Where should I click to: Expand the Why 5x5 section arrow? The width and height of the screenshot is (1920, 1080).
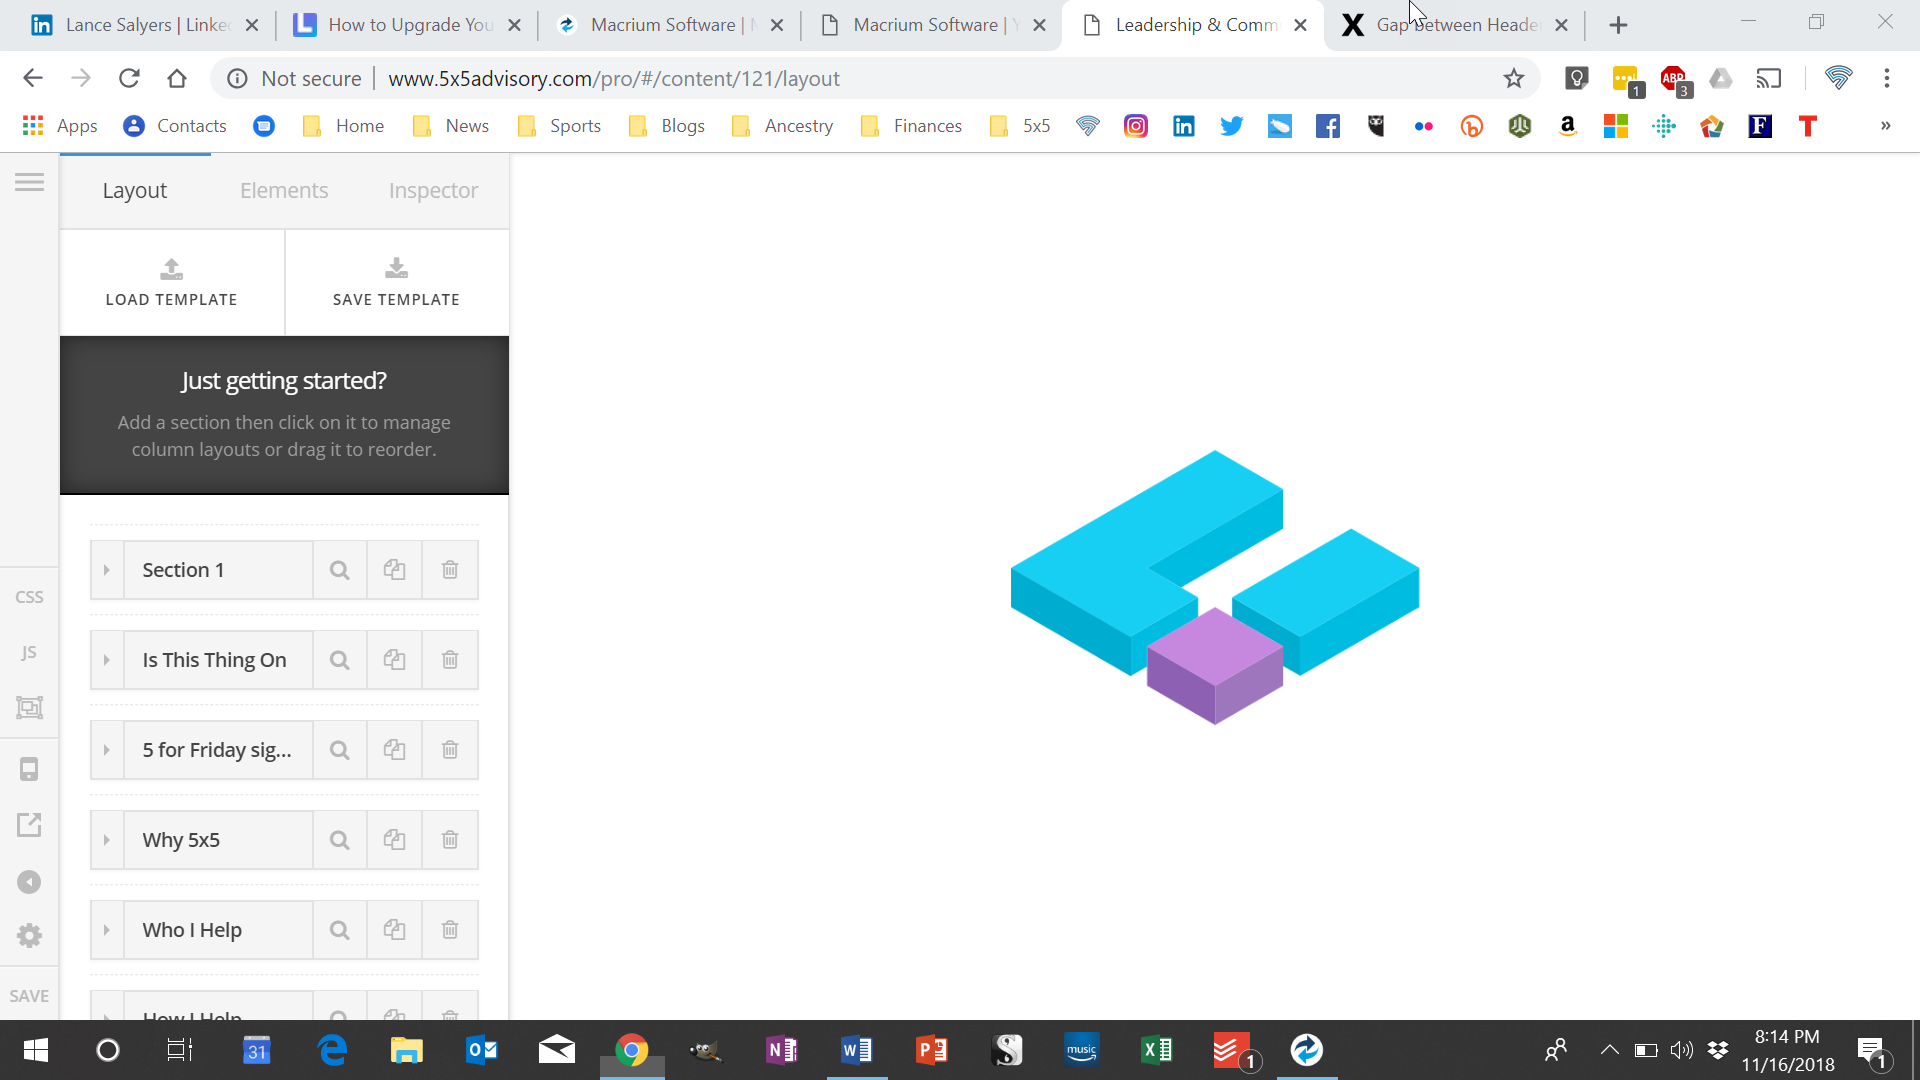[107, 840]
